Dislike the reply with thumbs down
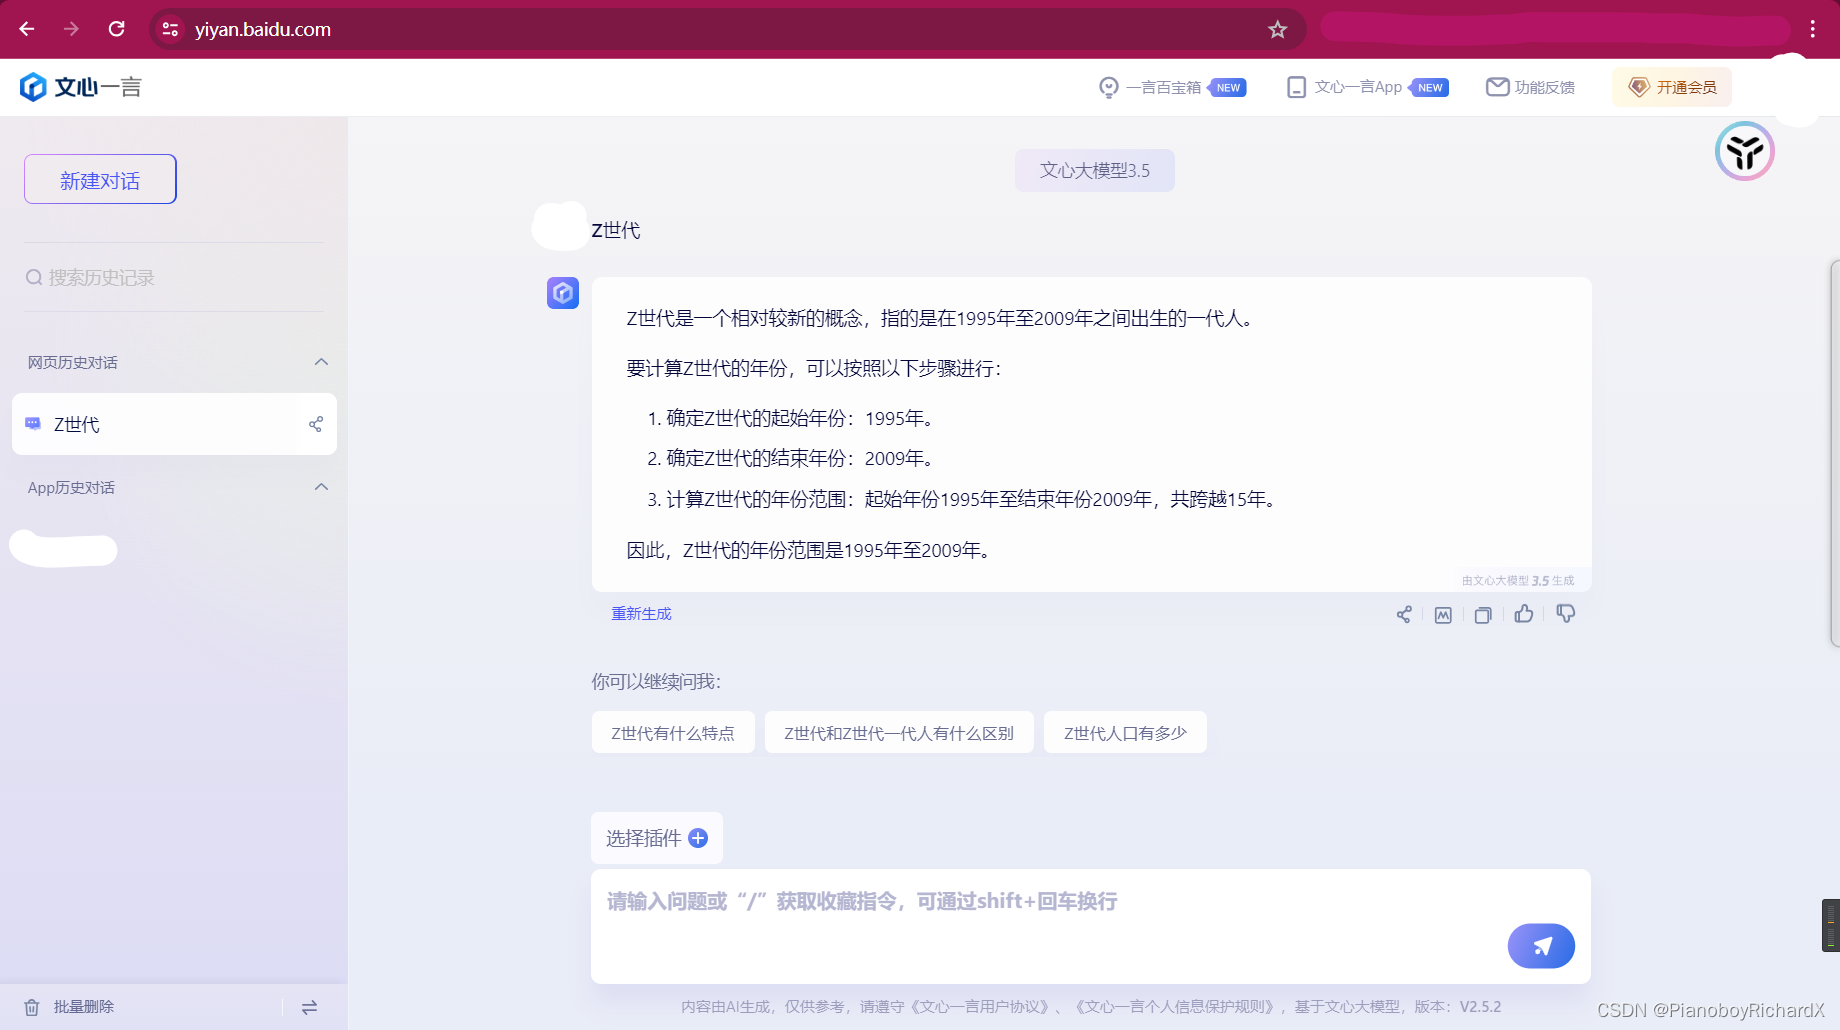The image size is (1840, 1030). click(1566, 614)
